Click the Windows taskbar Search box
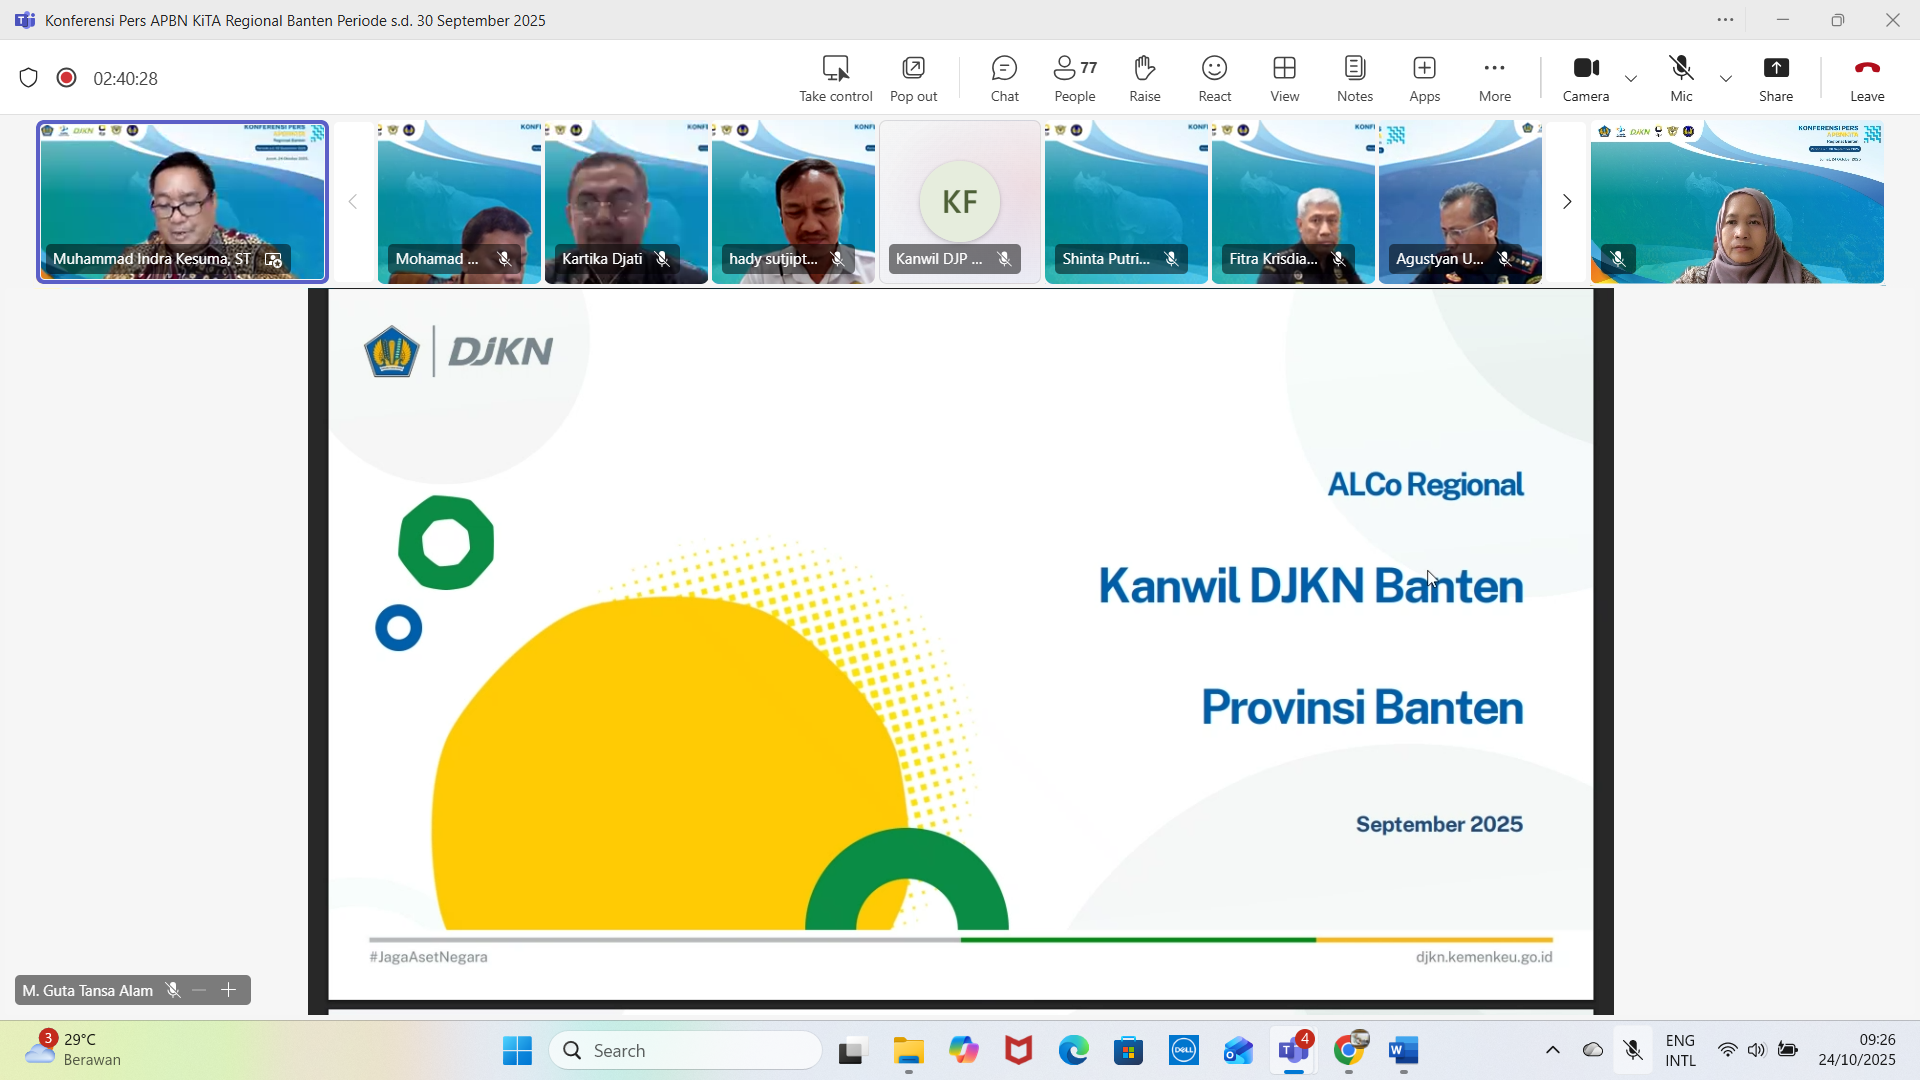 coord(686,1050)
